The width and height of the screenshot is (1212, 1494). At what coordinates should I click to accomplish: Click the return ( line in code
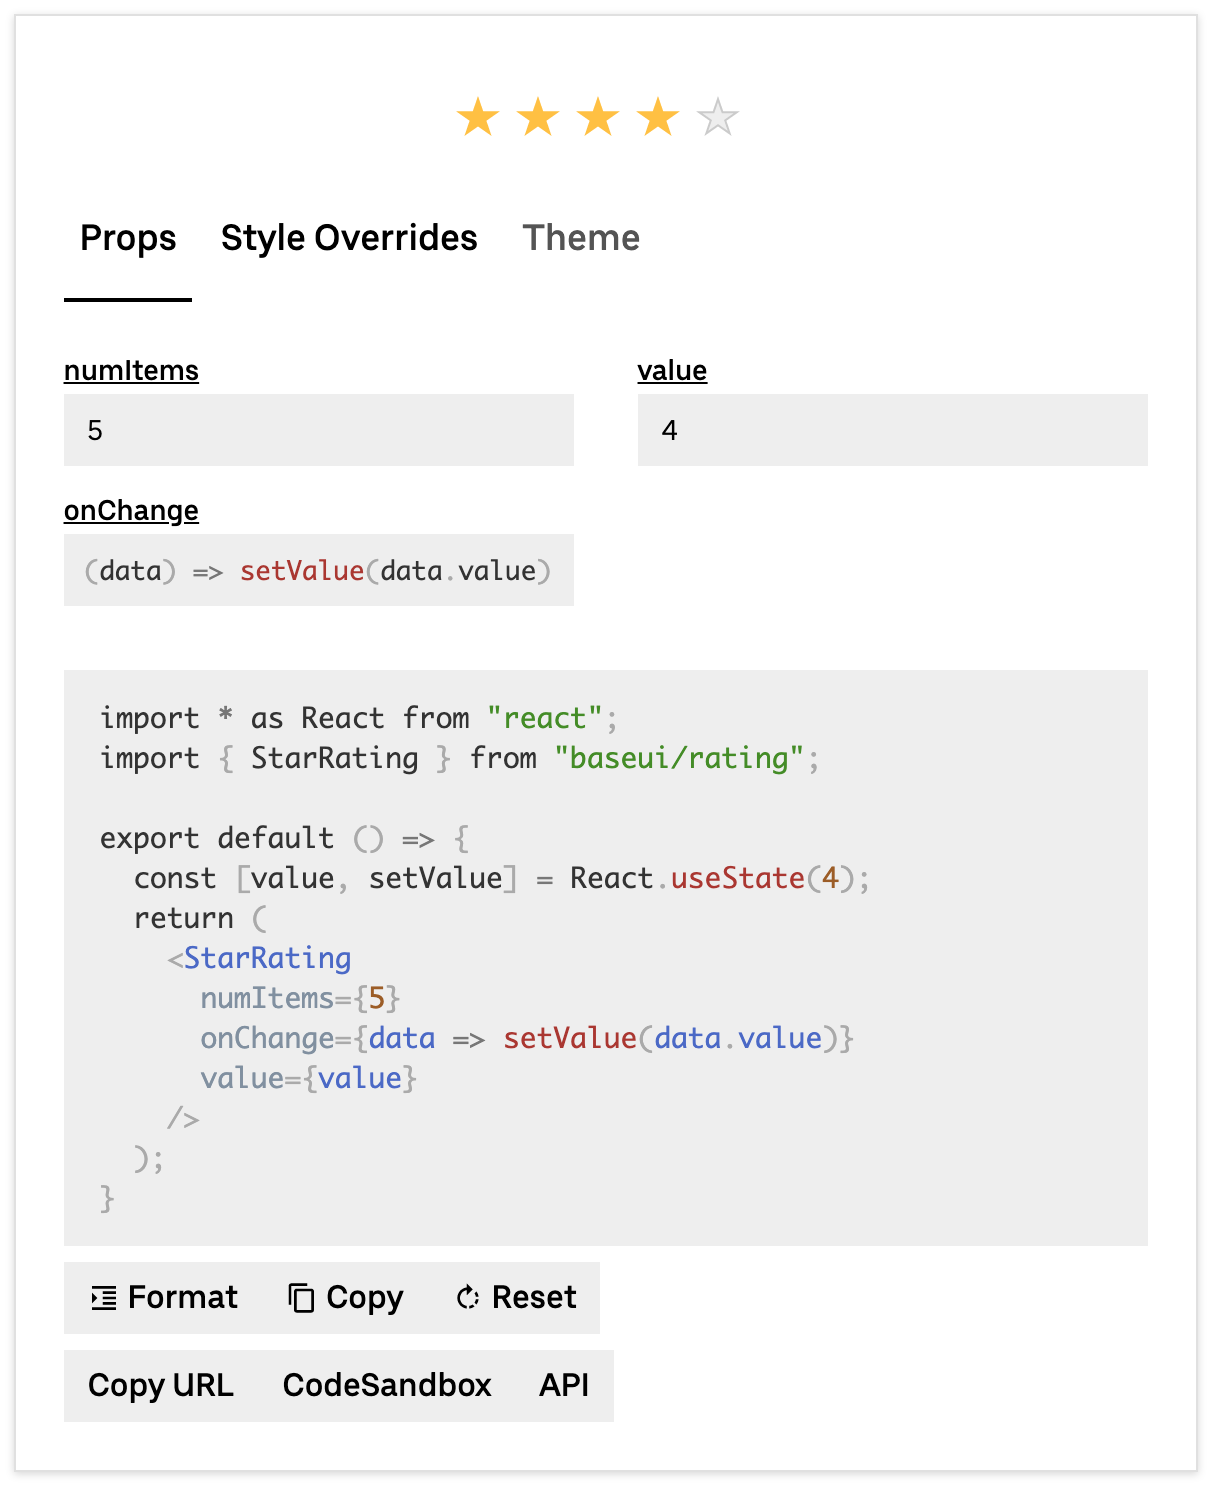point(200,918)
